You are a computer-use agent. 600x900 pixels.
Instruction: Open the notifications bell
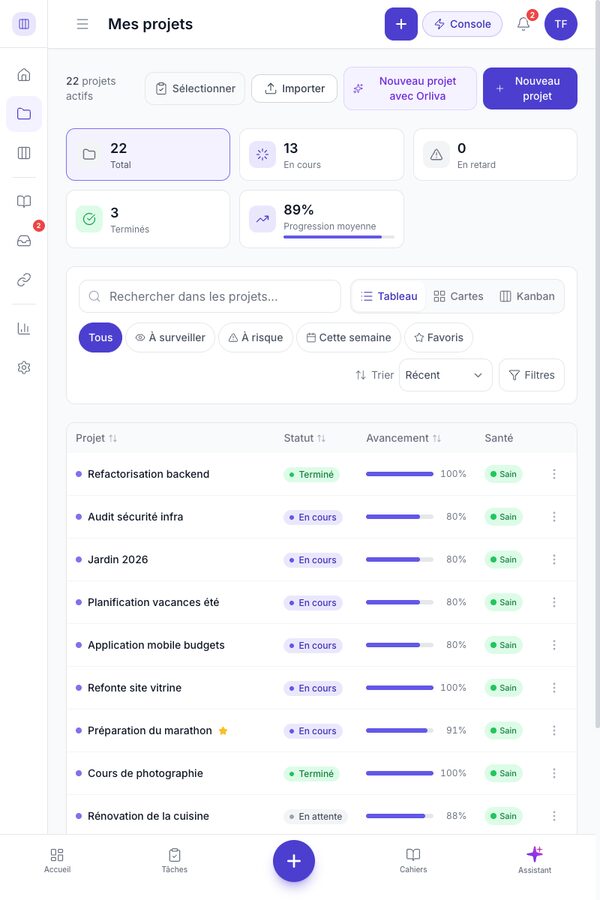tap(523, 24)
